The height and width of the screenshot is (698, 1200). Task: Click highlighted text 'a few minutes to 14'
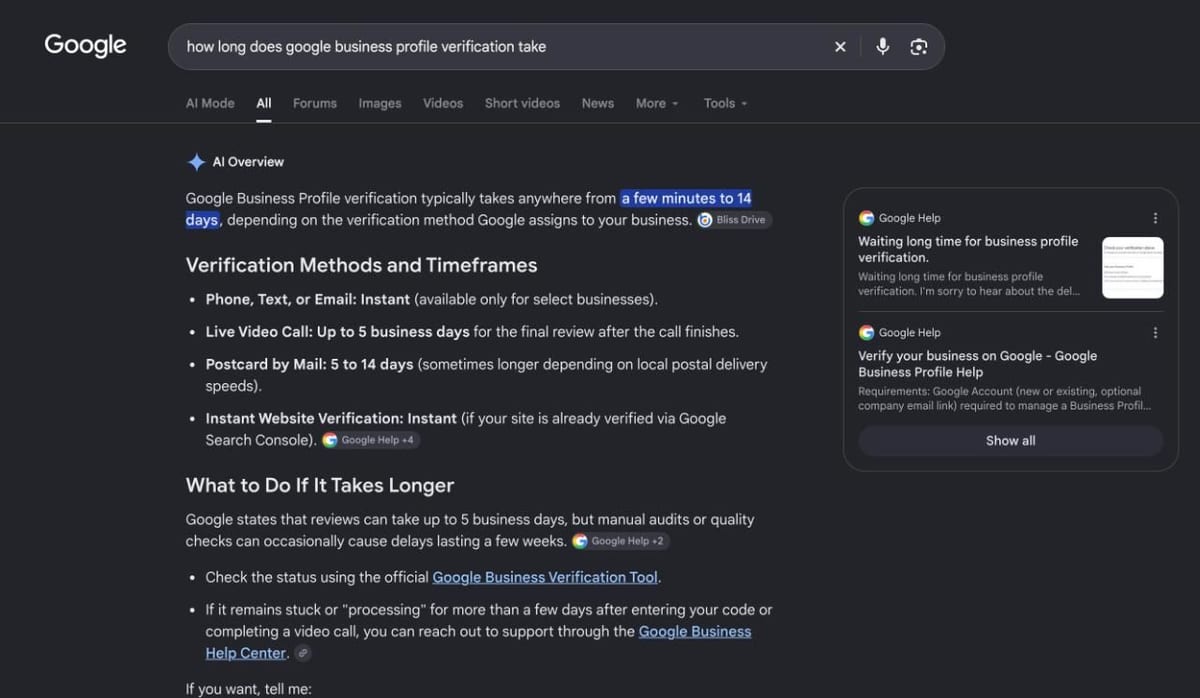tap(686, 198)
